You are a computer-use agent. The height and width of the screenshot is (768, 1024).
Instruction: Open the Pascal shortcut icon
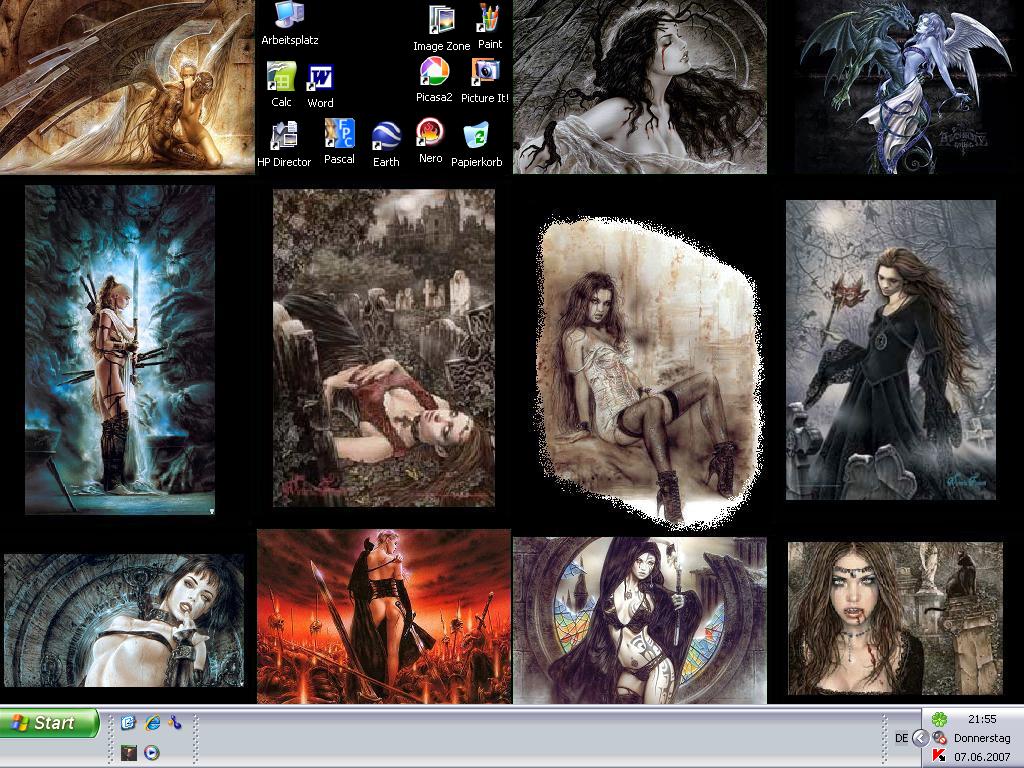pyautogui.click(x=339, y=134)
